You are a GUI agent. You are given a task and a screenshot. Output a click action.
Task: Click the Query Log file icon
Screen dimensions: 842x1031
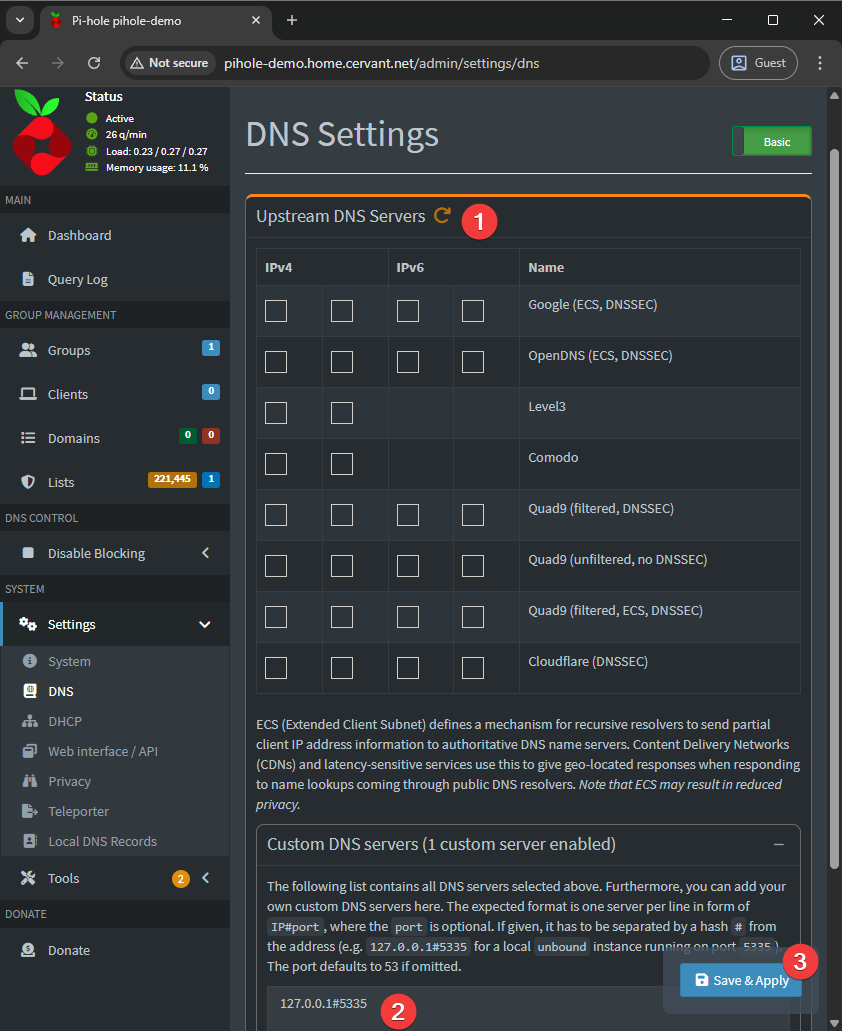29,280
